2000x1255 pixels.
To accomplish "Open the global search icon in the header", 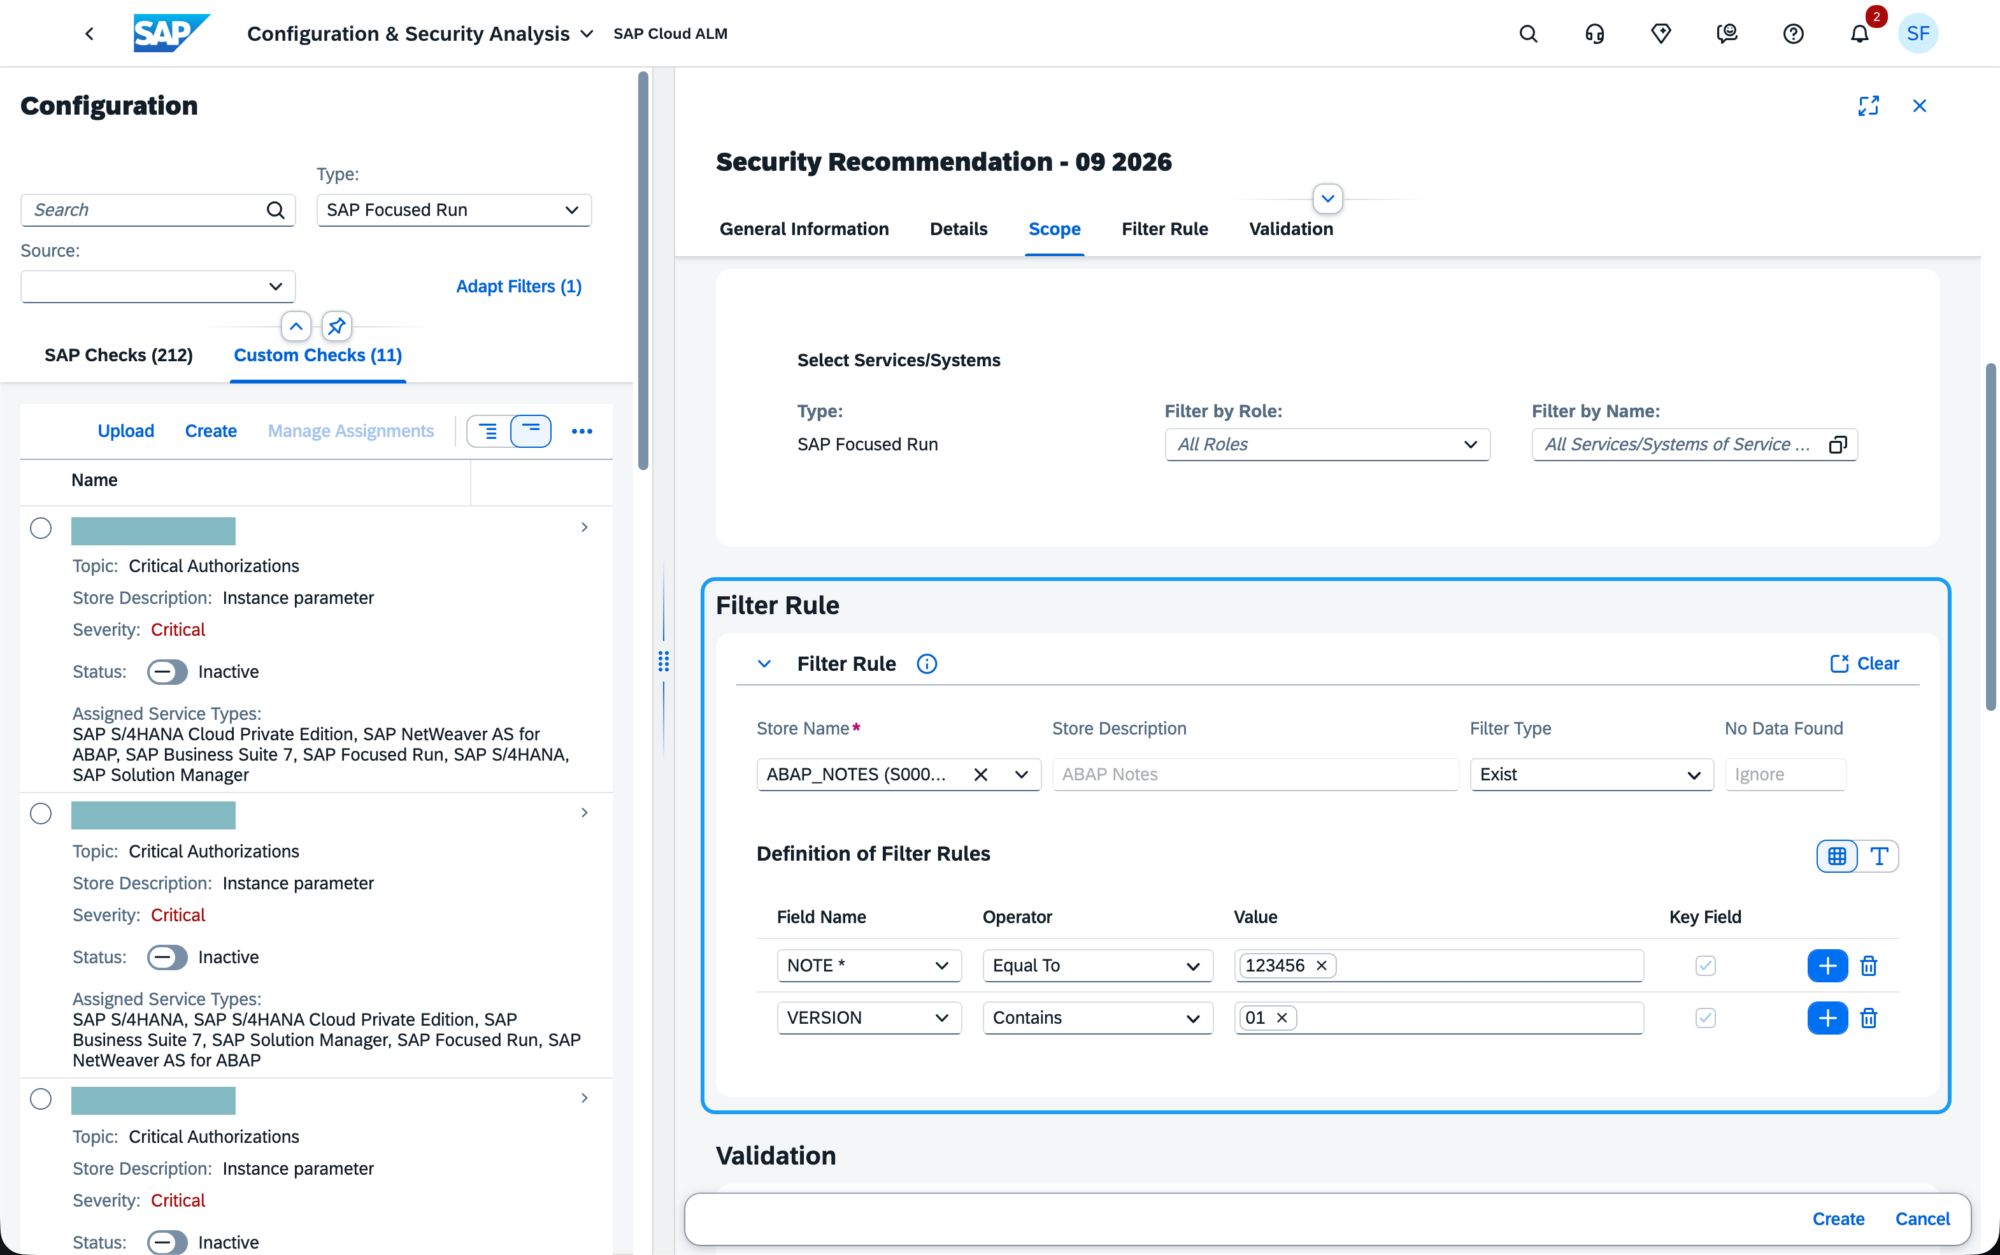I will (x=1528, y=34).
